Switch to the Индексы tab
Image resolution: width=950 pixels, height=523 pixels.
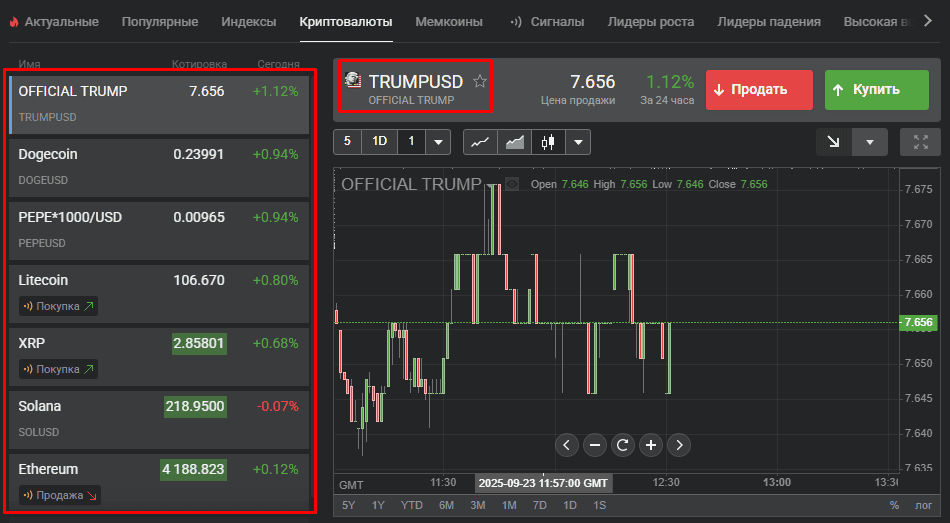pyautogui.click(x=248, y=22)
